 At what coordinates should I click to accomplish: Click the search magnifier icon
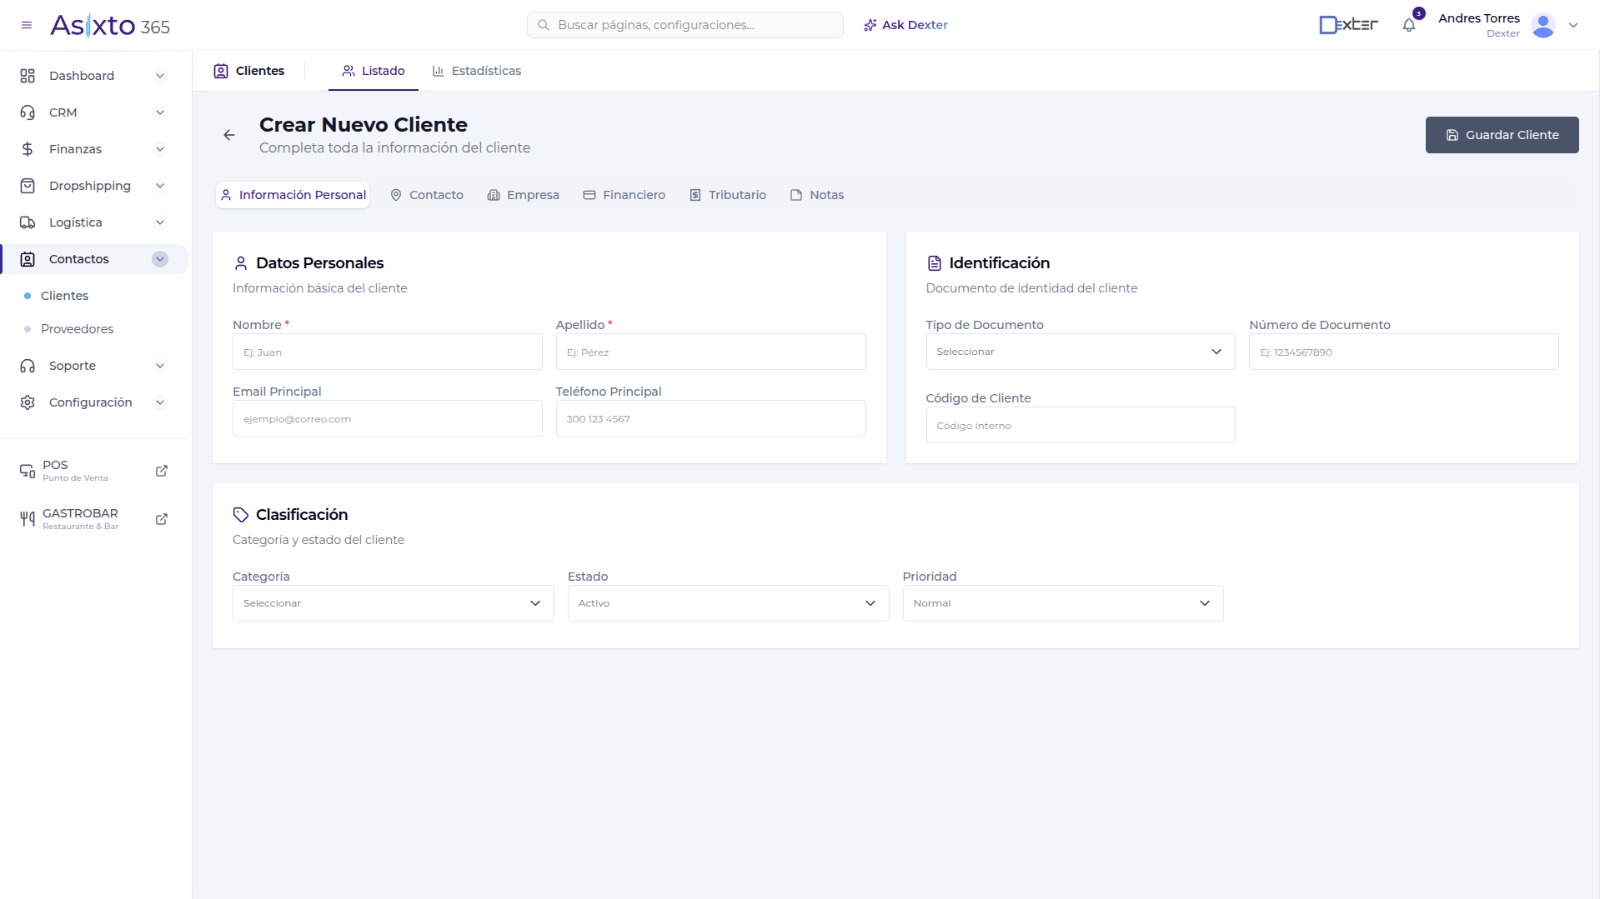(x=544, y=25)
